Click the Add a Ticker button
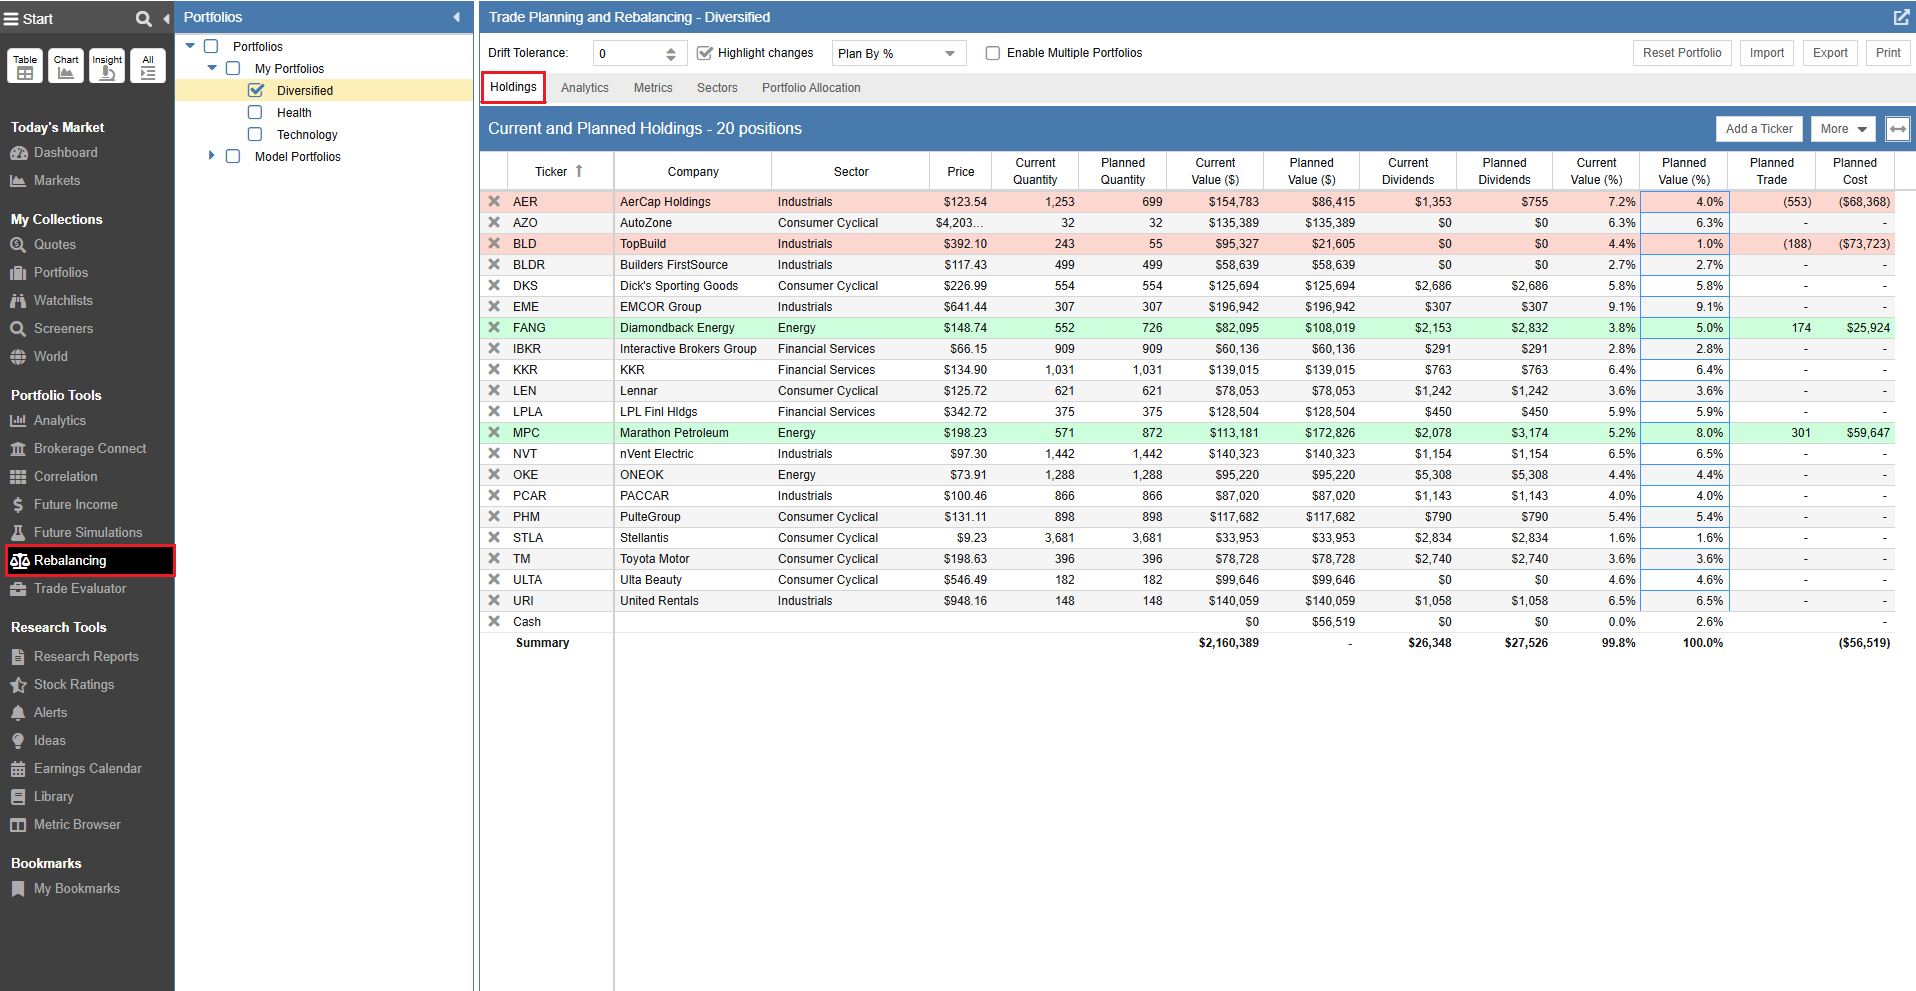 [x=1758, y=129]
